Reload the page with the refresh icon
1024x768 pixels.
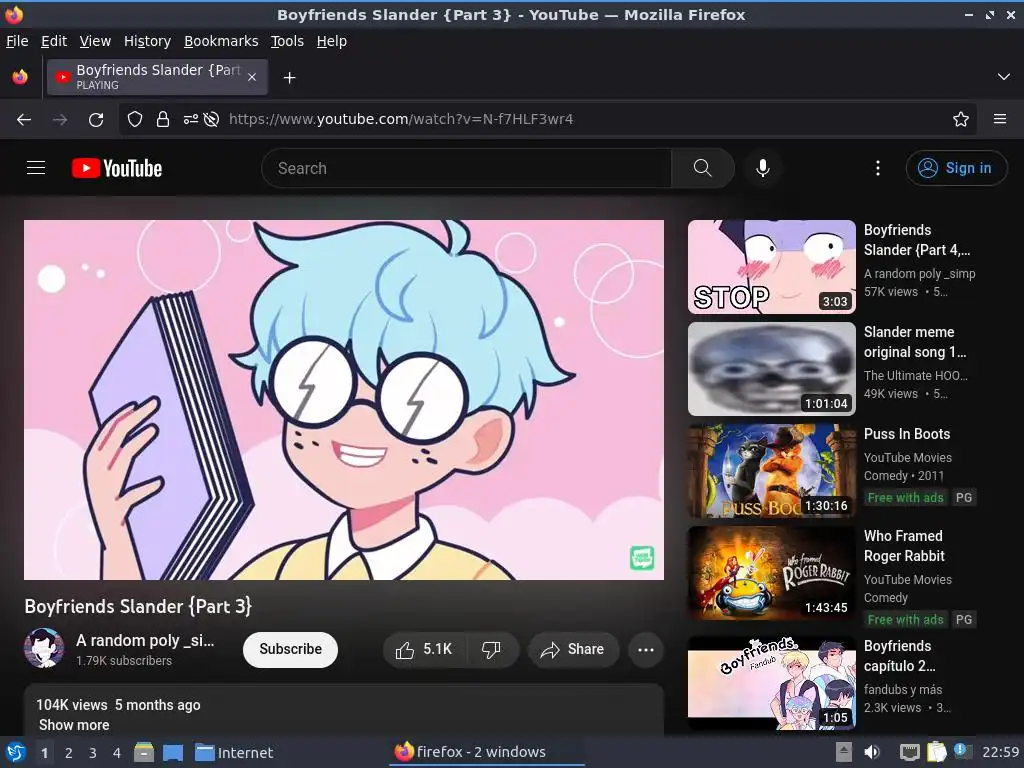96,119
